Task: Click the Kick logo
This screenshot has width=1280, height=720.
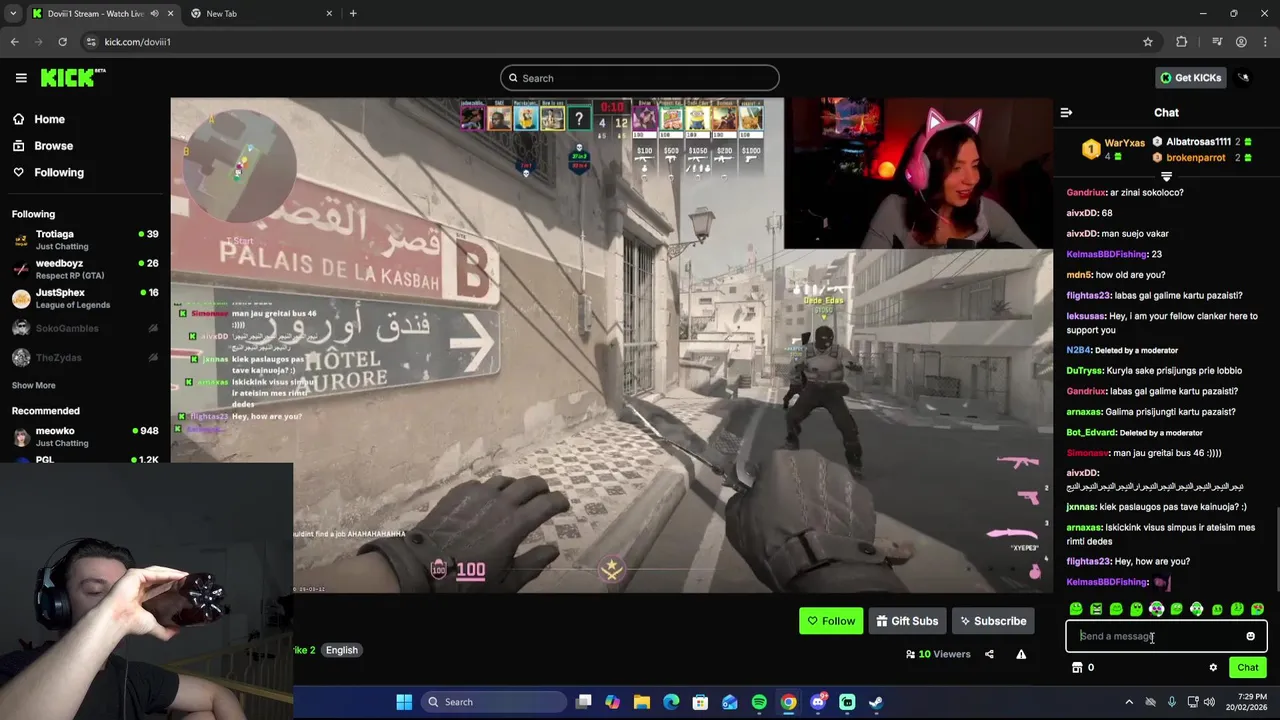Action: [x=72, y=78]
